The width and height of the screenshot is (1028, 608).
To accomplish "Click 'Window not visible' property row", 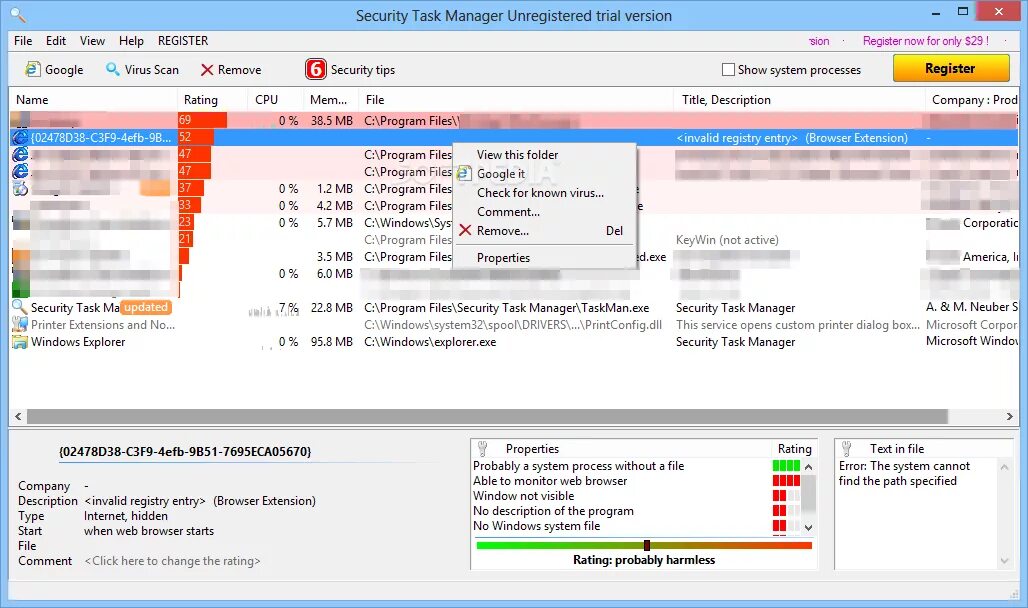I will pyautogui.click(x=523, y=496).
